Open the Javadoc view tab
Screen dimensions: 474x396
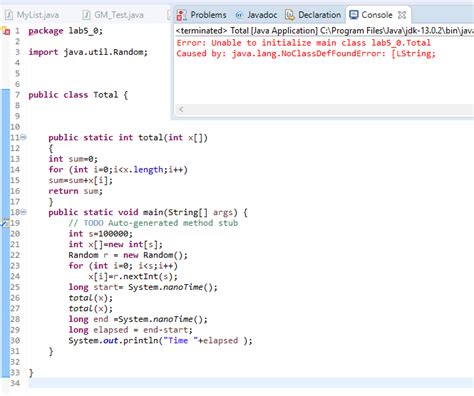coord(256,15)
